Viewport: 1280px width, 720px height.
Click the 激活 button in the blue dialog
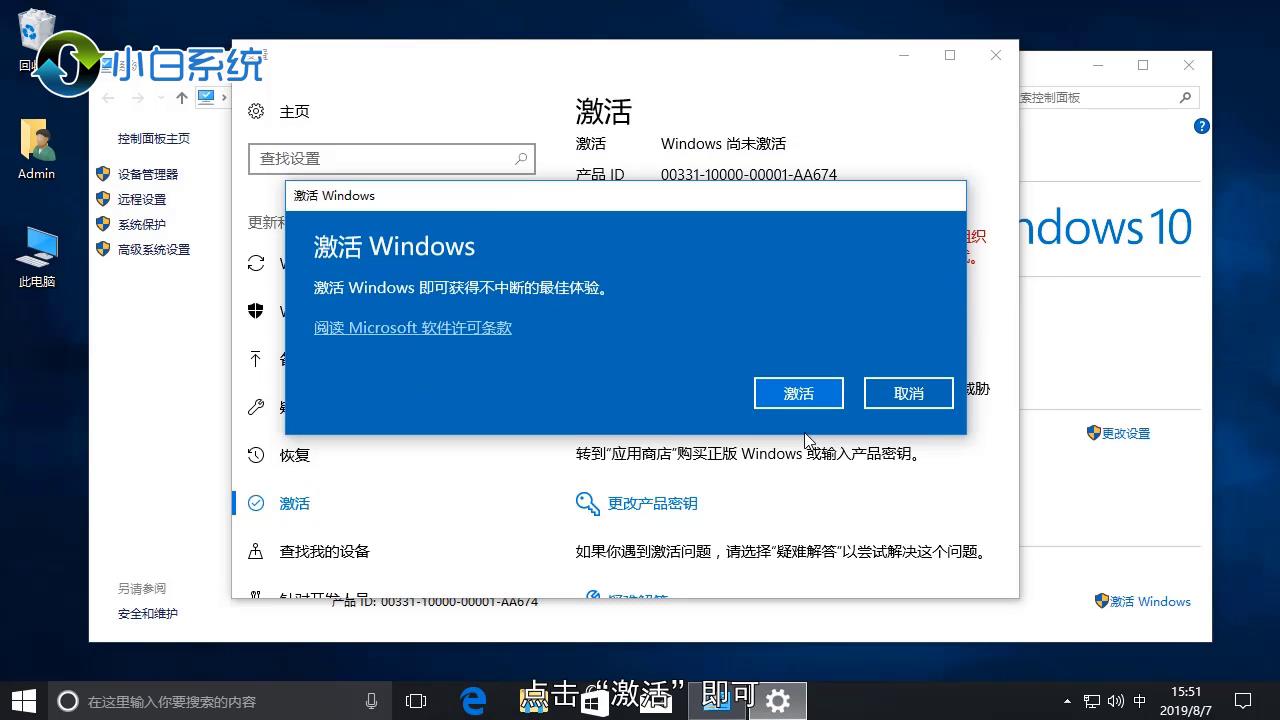coord(798,393)
